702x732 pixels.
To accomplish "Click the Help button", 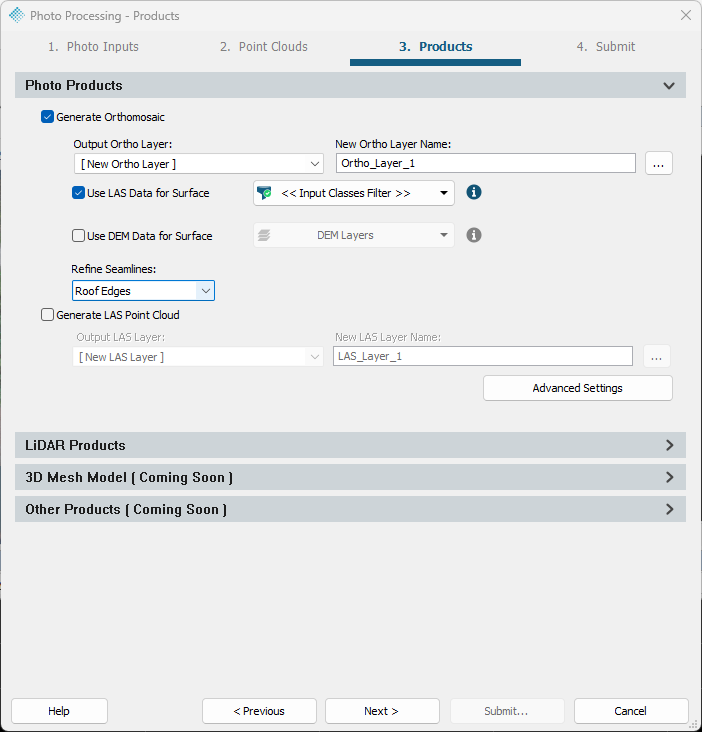I will [x=59, y=711].
